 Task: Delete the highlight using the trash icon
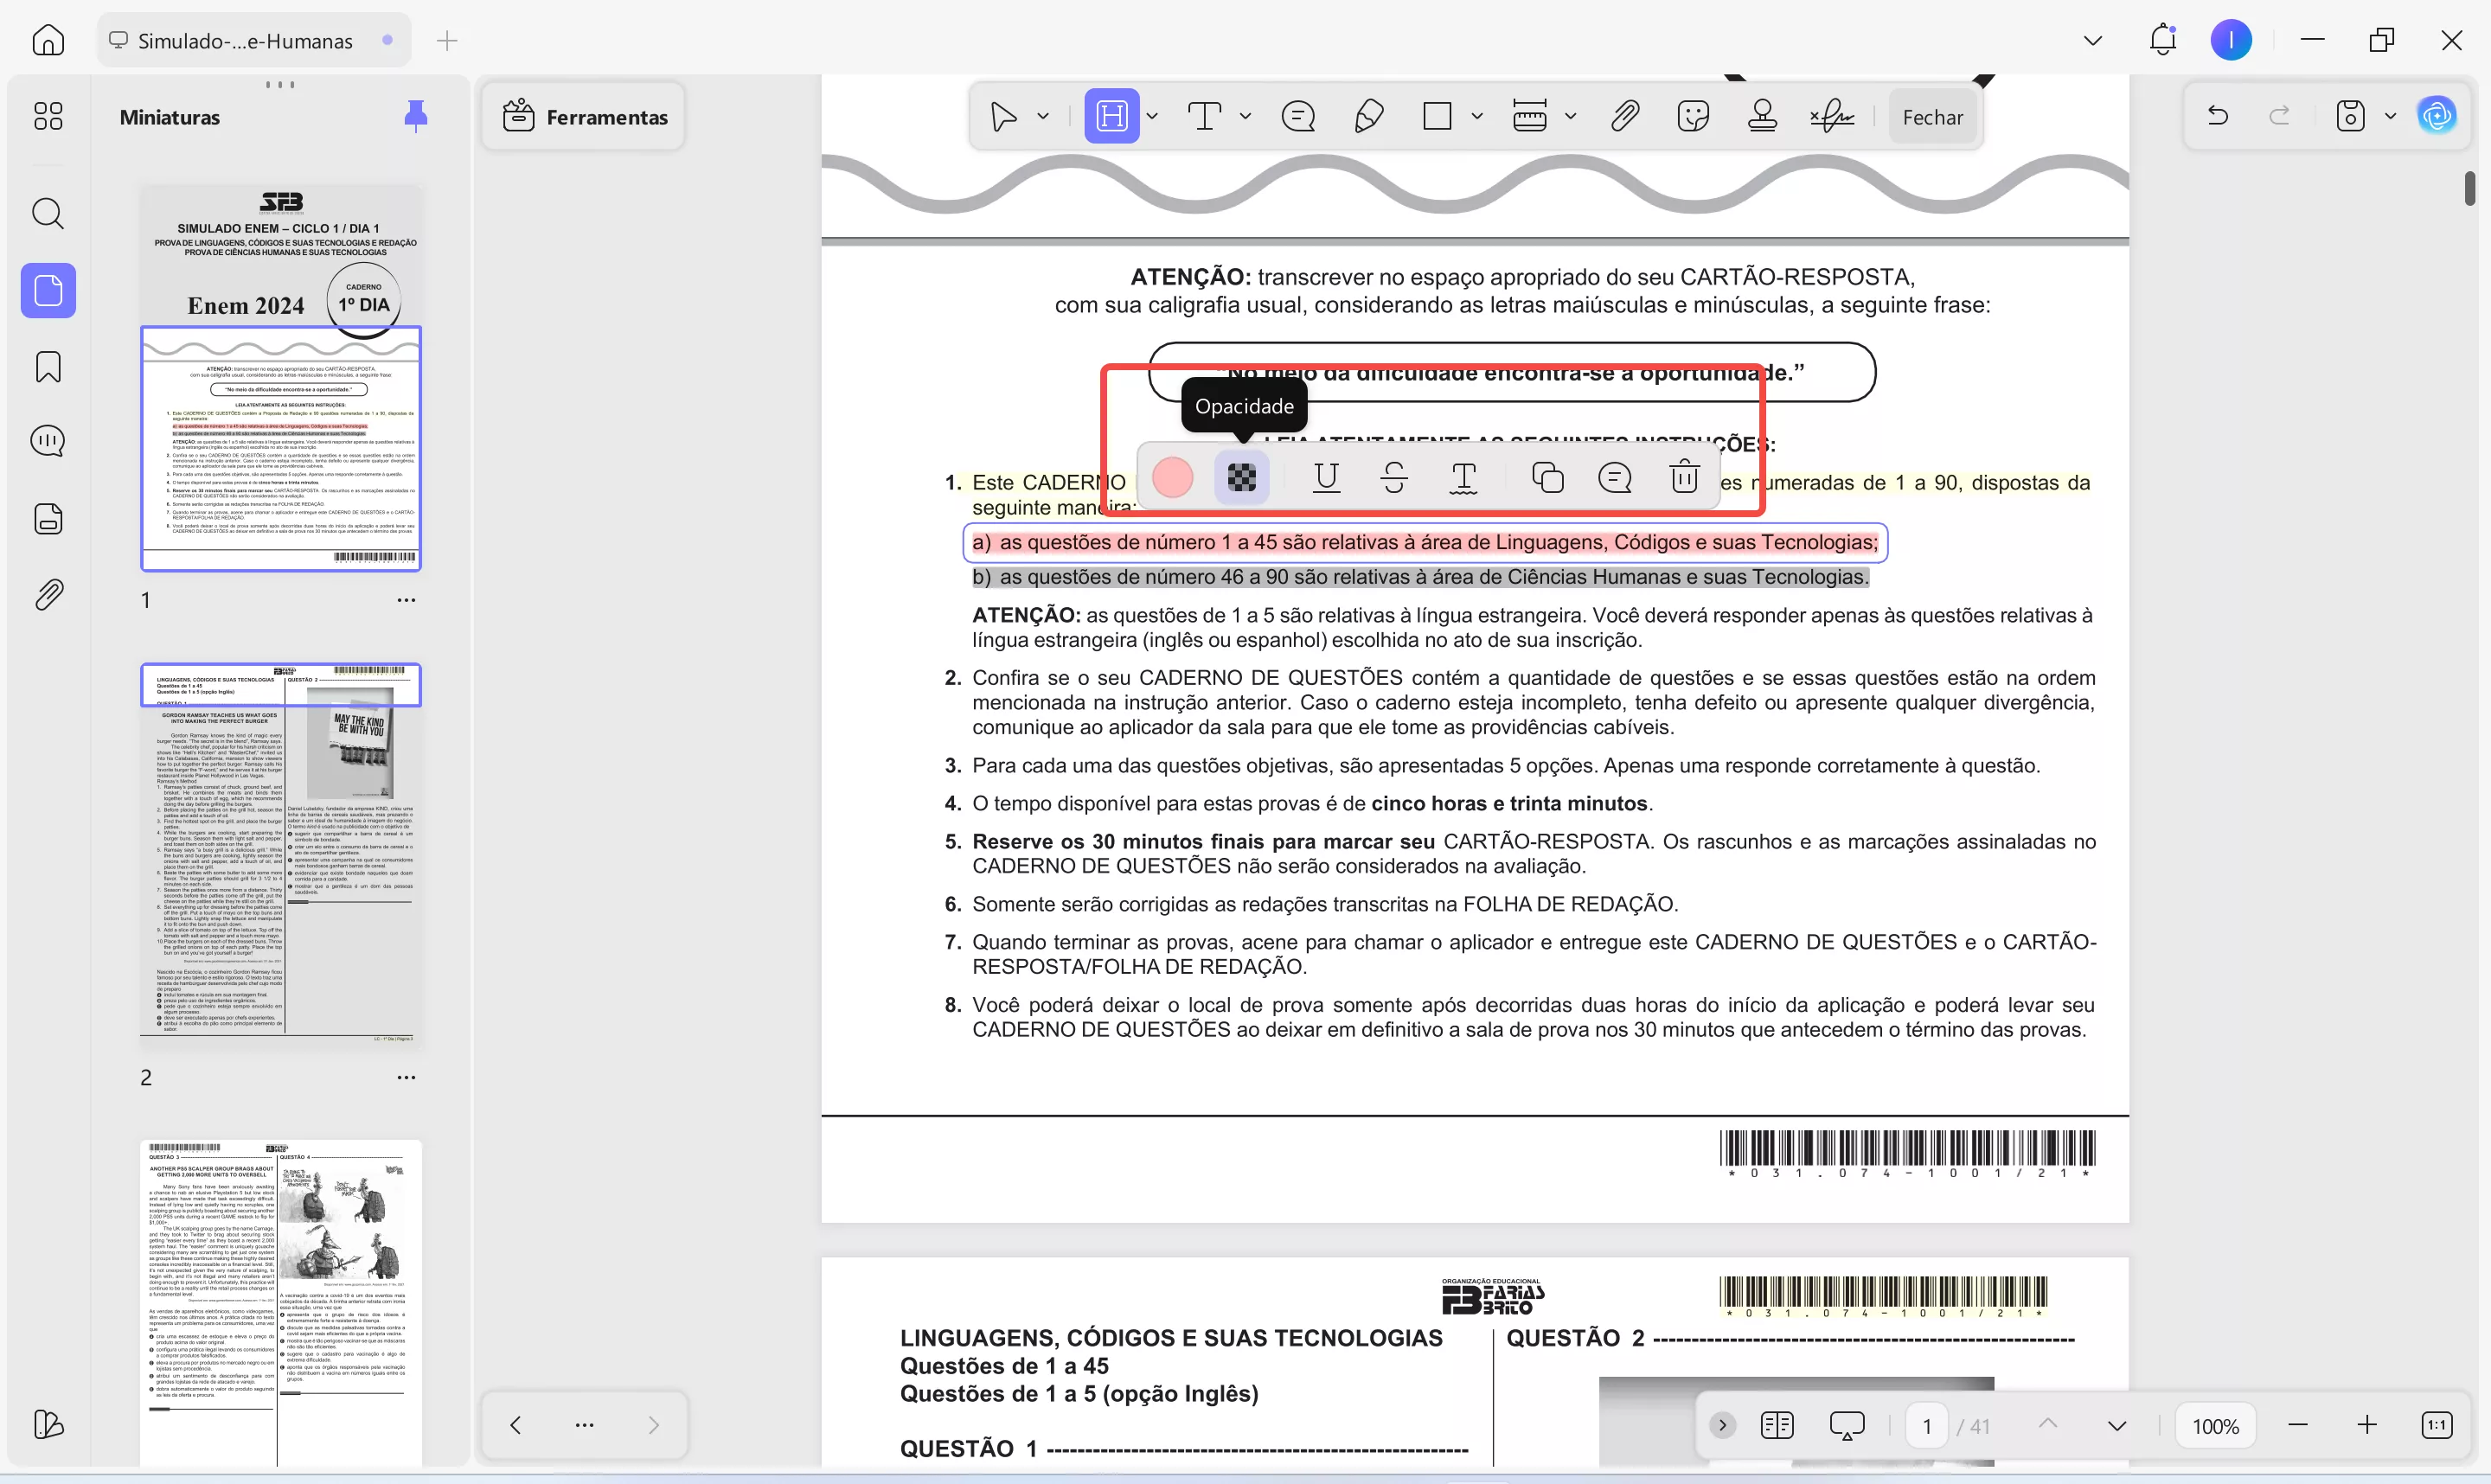click(x=1684, y=477)
